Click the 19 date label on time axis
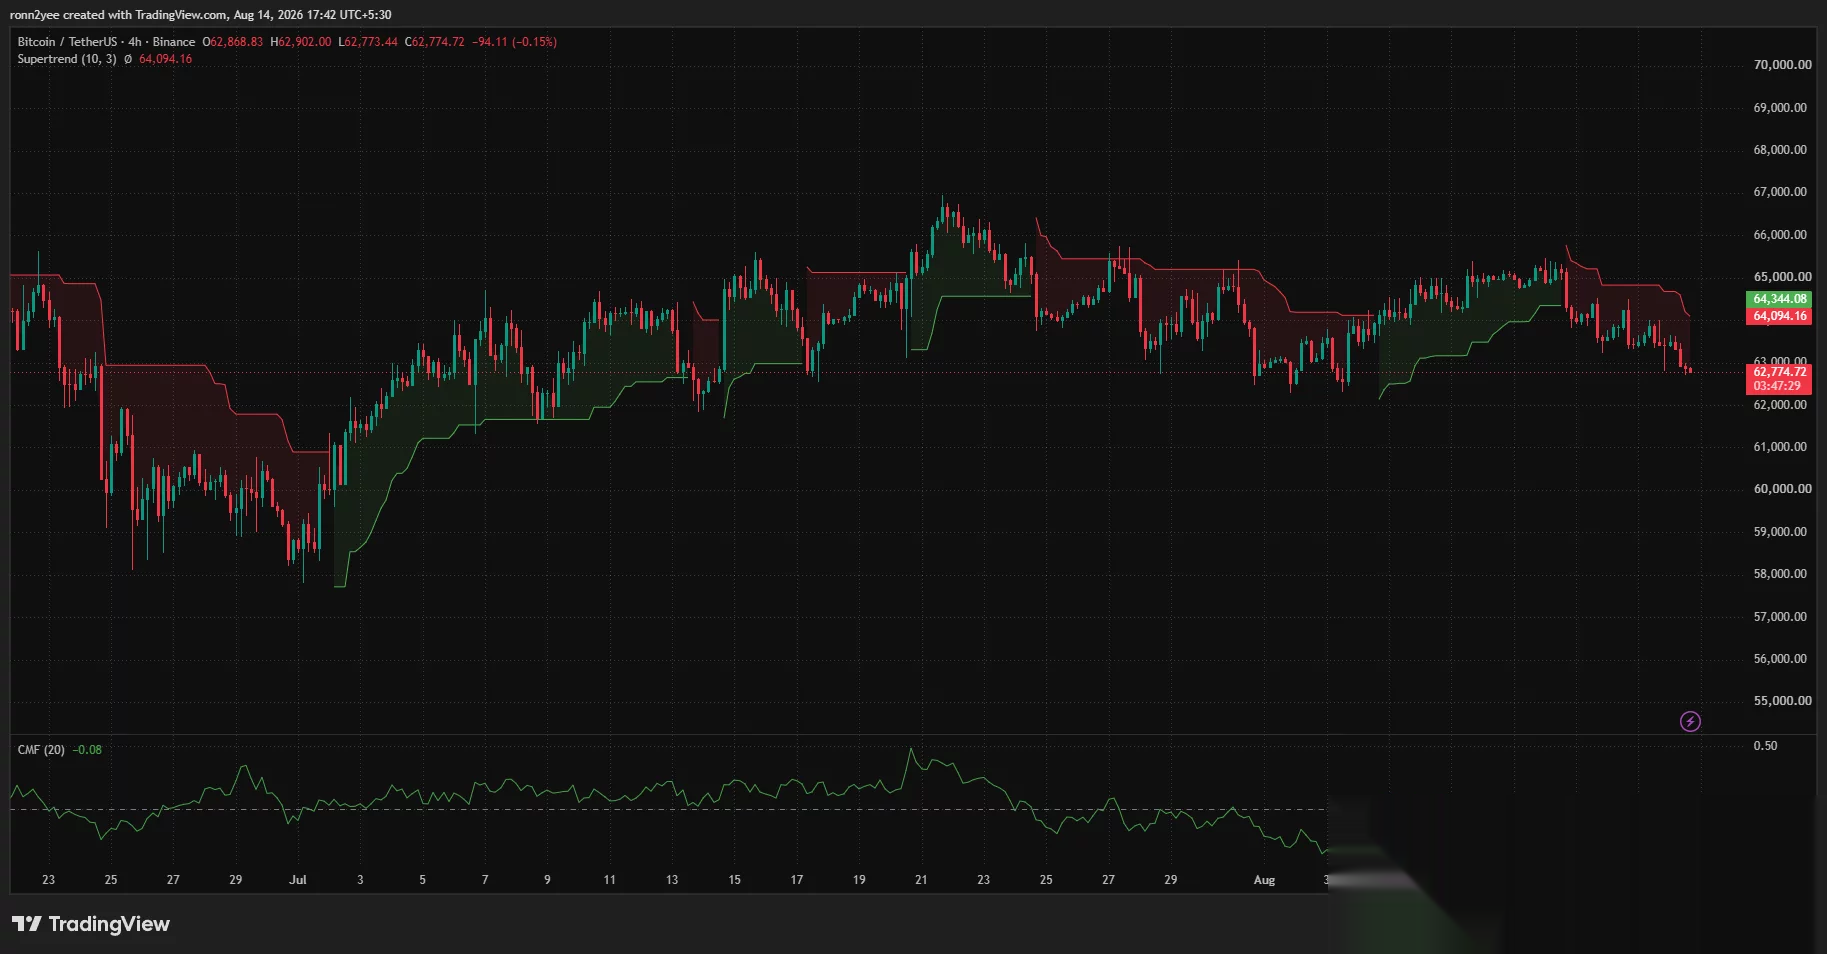This screenshot has width=1827, height=954. [859, 880]
